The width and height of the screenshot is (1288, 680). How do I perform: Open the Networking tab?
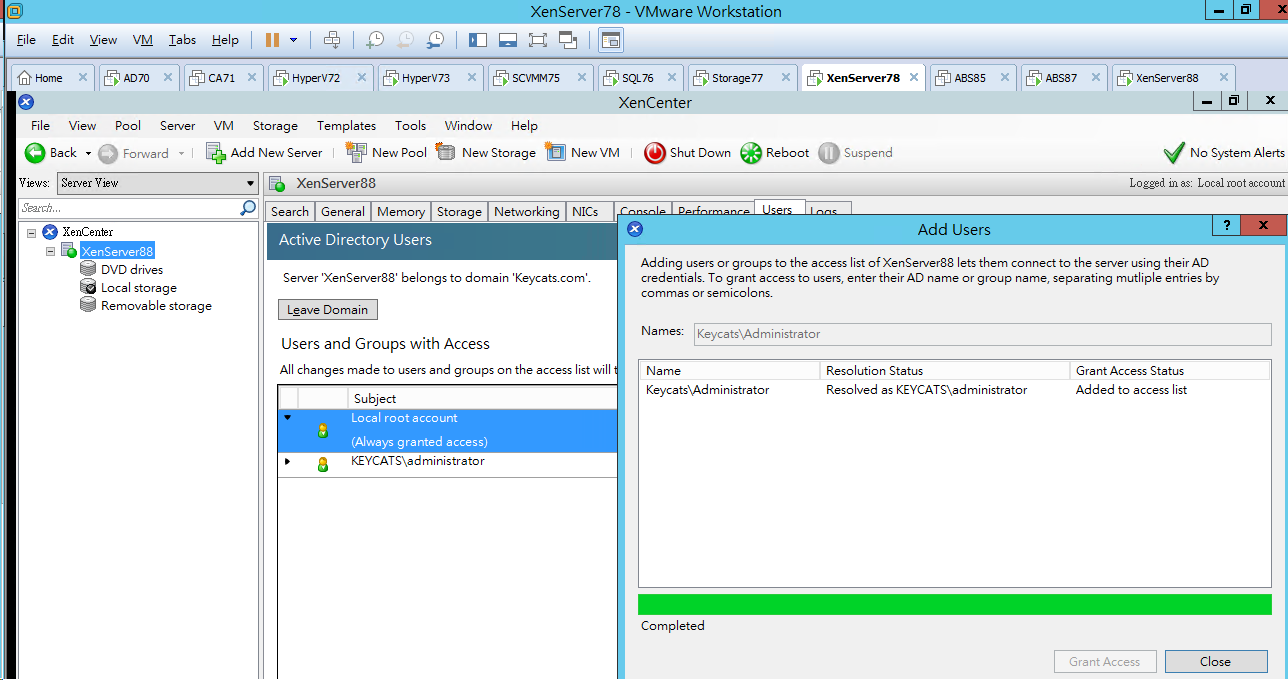click(526, 211)
